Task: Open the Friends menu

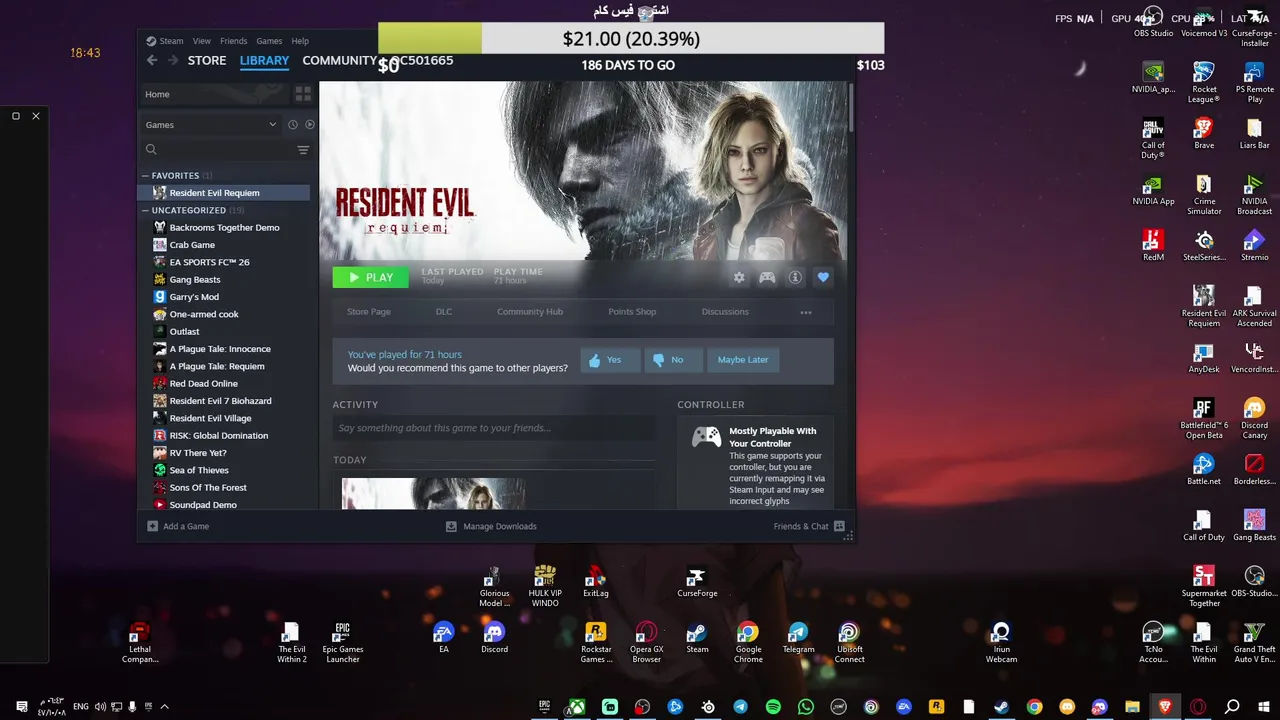Action: point(233,41)
